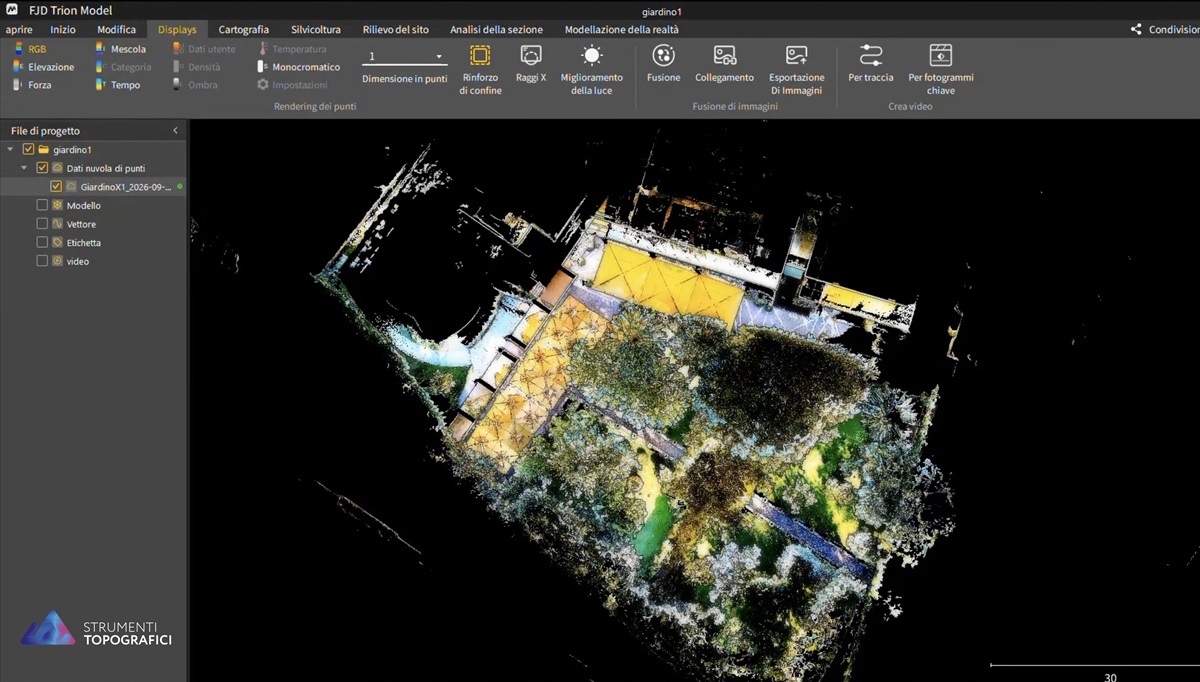This screenshot has width=1200, height=682.
Task: Open the Cartografia tab
Action: [x=243, y=29]
